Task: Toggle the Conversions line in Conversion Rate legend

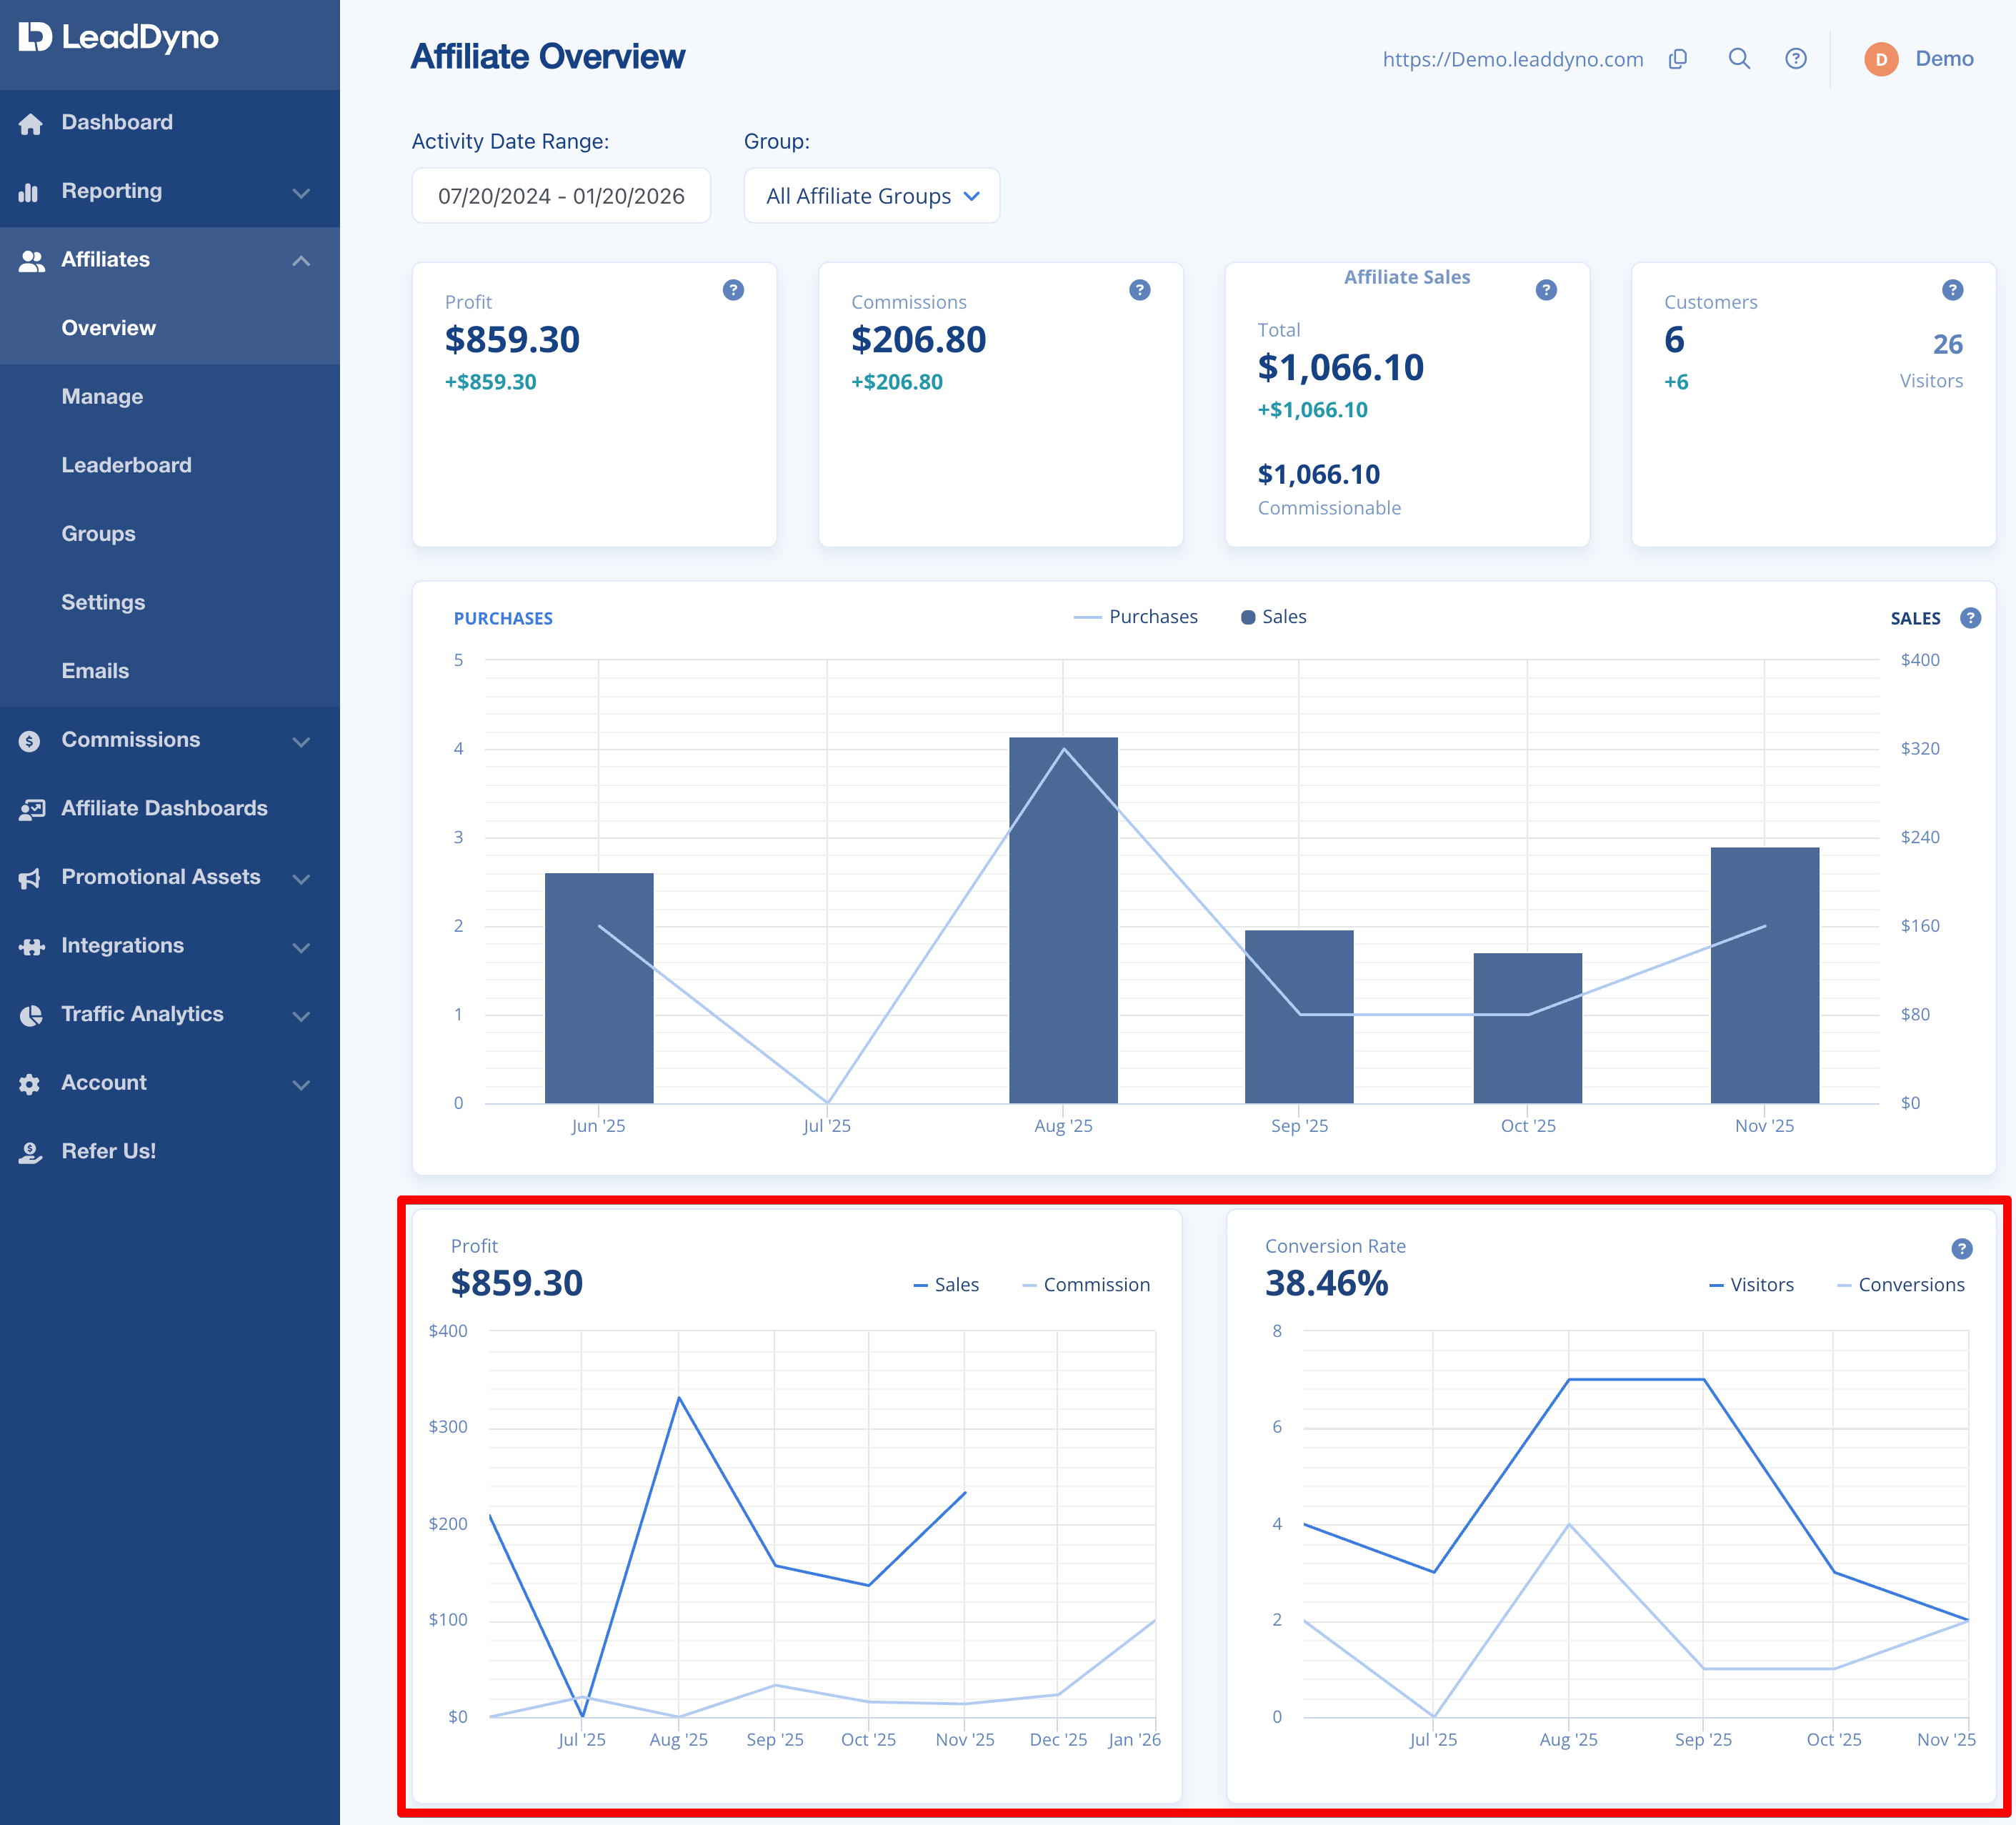Action: [x=1901, y=1285]
